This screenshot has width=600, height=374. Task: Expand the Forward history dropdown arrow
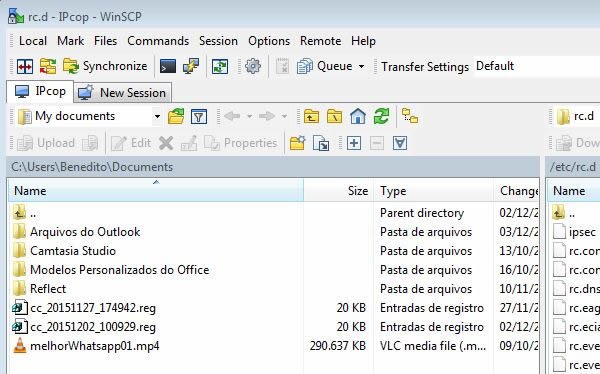[x=284, y=116]
